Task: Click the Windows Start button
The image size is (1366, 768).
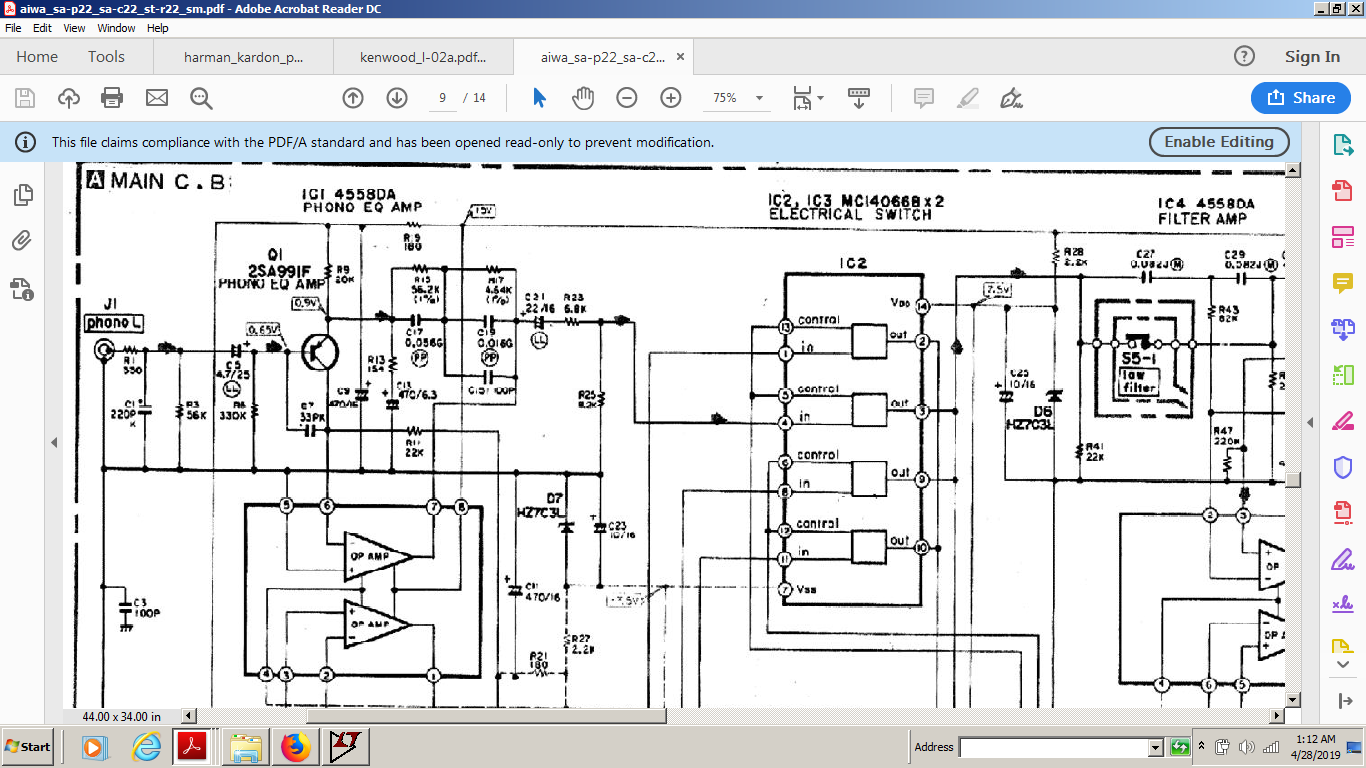Action: pyautogui.click(x=28, y=747)
